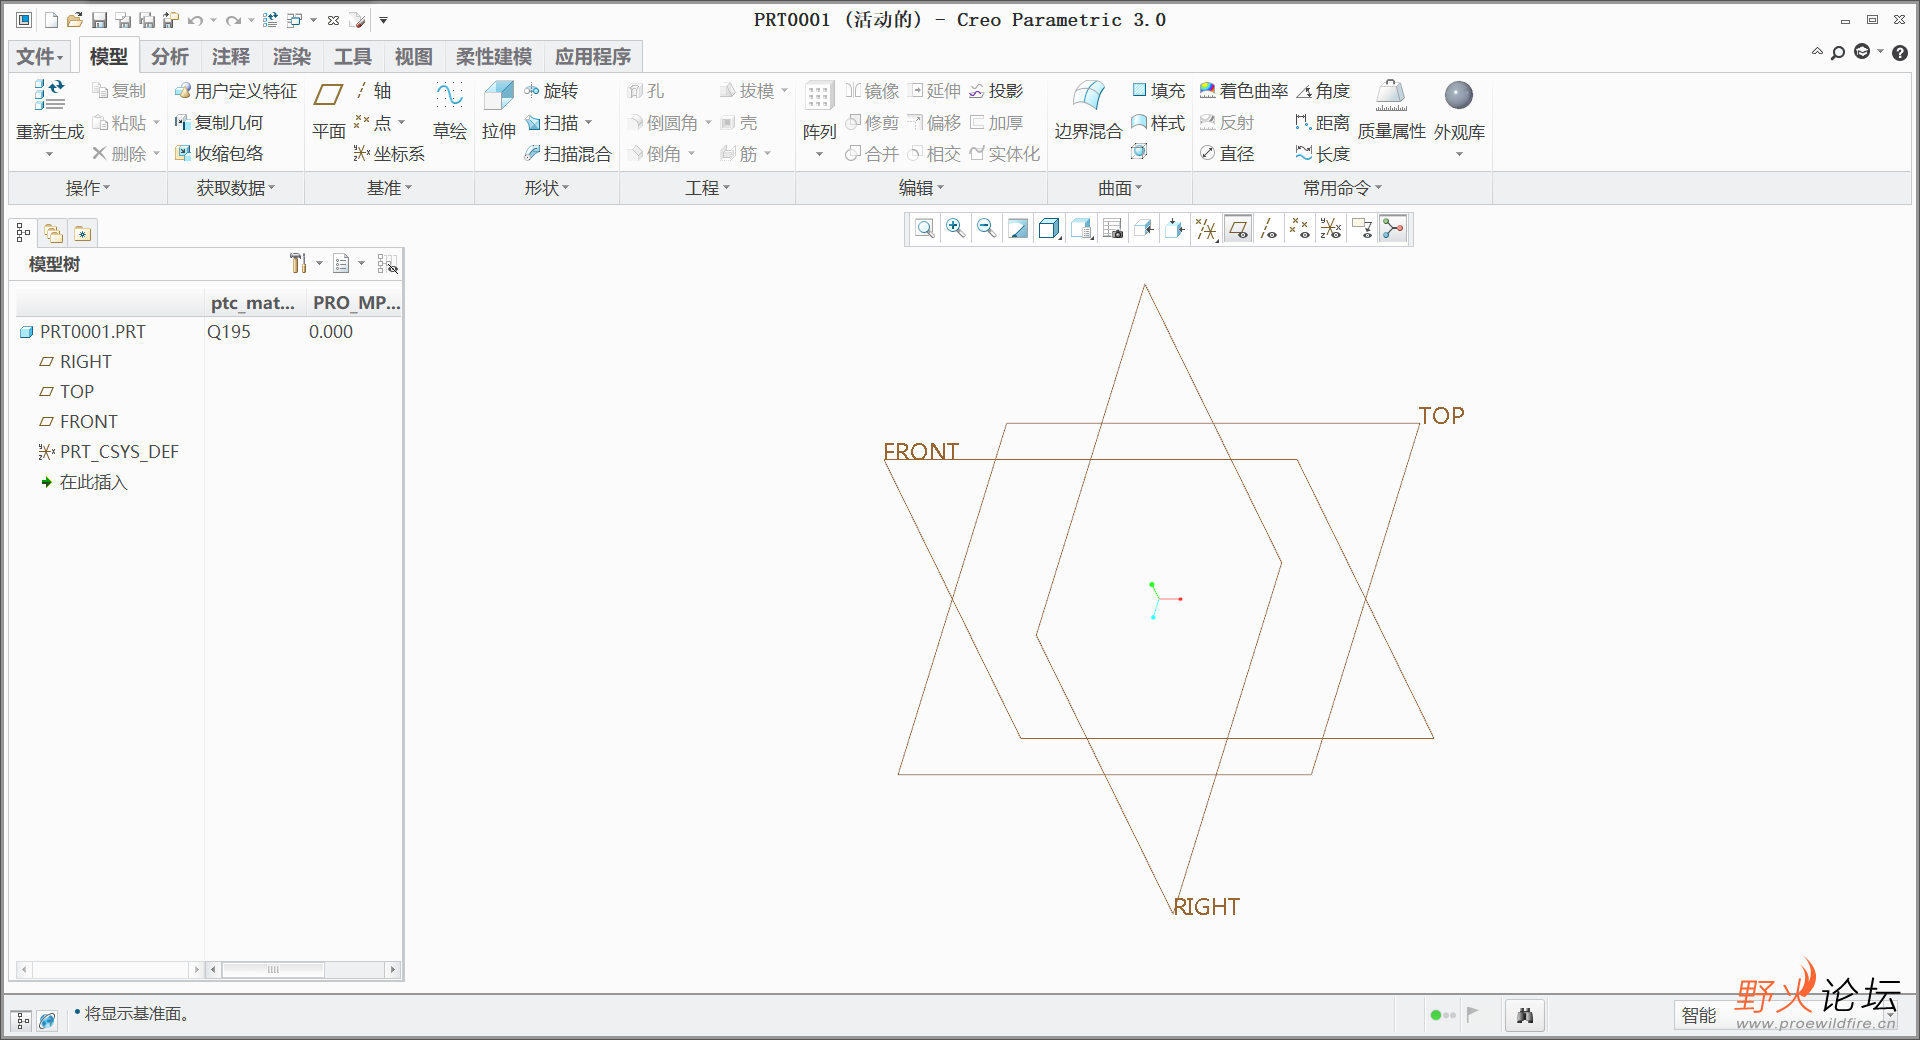The width and height of the screenshot is (1920, 1040).
Task: Click the Projection (投影) tool
Action: pos(996,91)
